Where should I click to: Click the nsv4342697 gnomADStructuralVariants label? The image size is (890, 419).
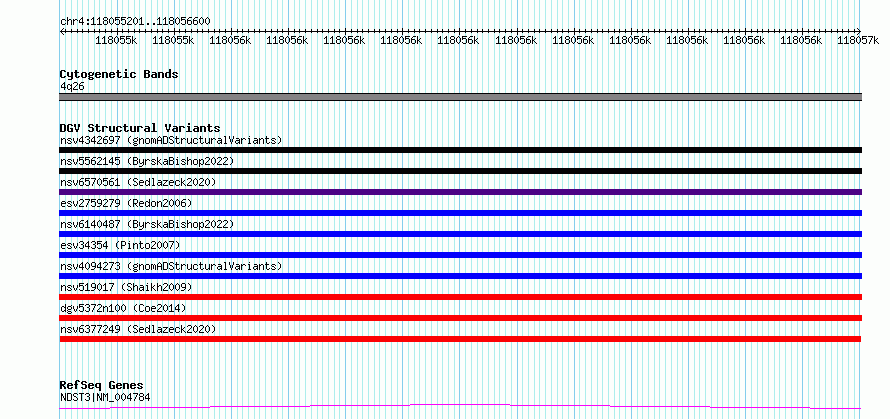pyautogui.click(x=171, y=140)
